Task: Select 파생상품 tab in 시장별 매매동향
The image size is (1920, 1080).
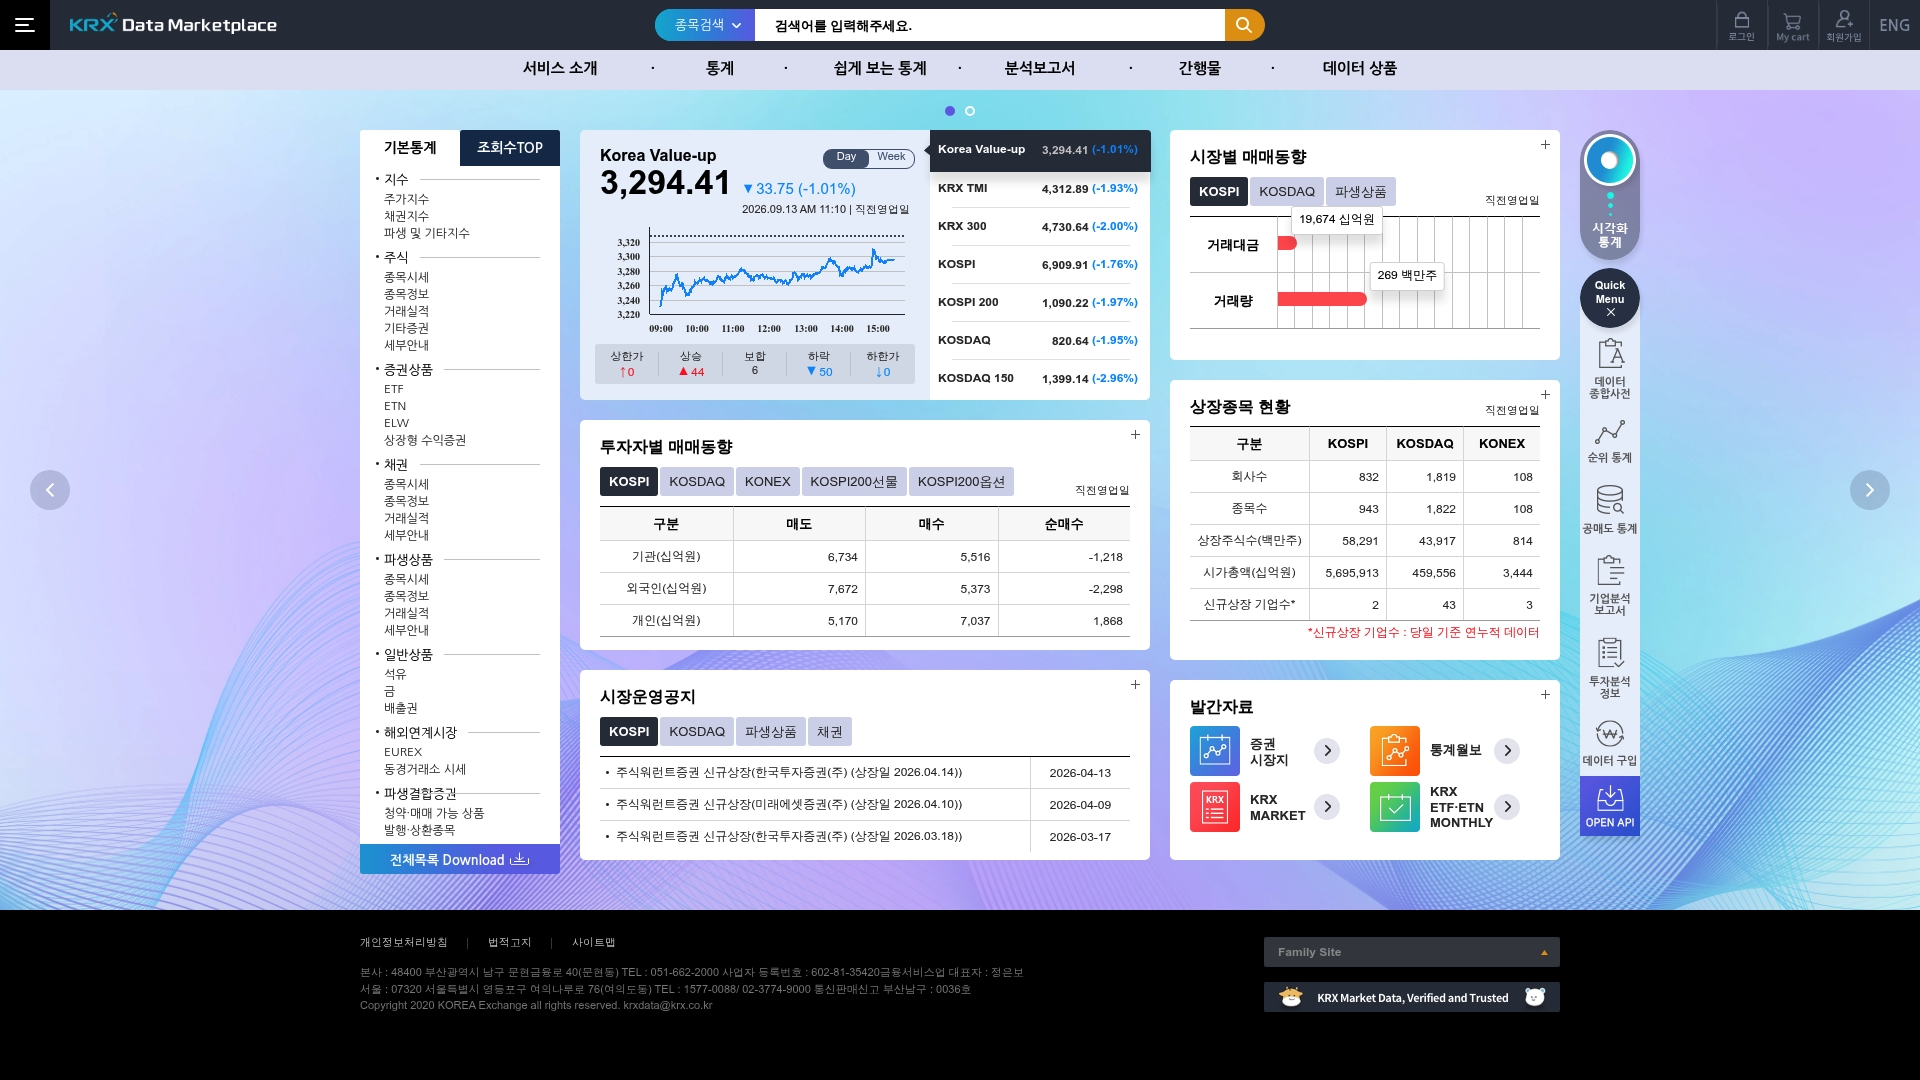Action: pyautogui.click(x=1361, y=192)
